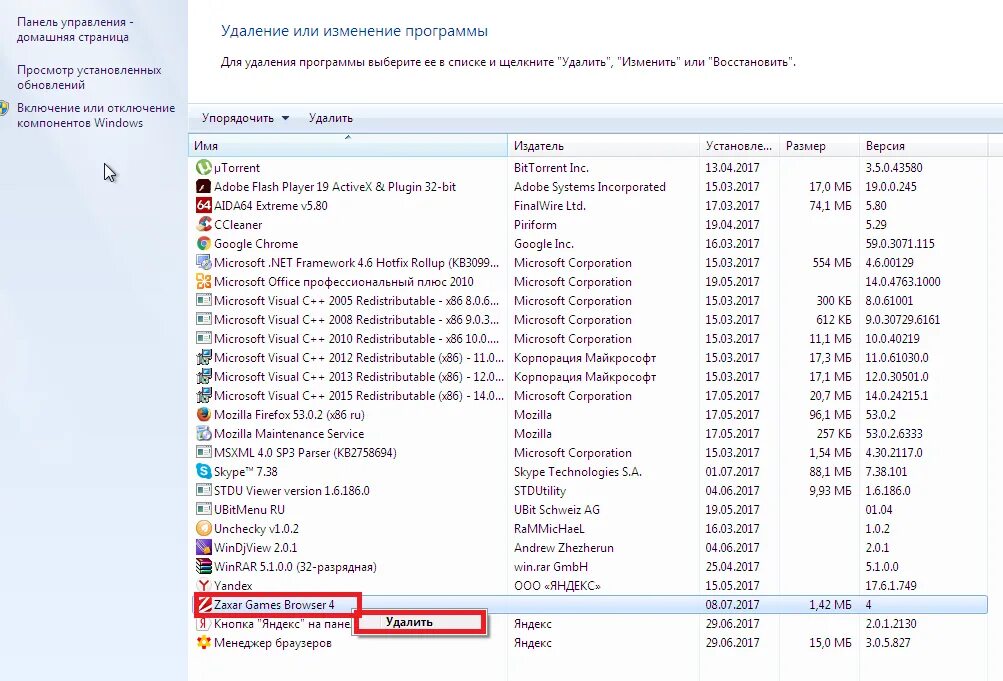
Task: Sort list by Издатель column header
Action: click(603, 146)
